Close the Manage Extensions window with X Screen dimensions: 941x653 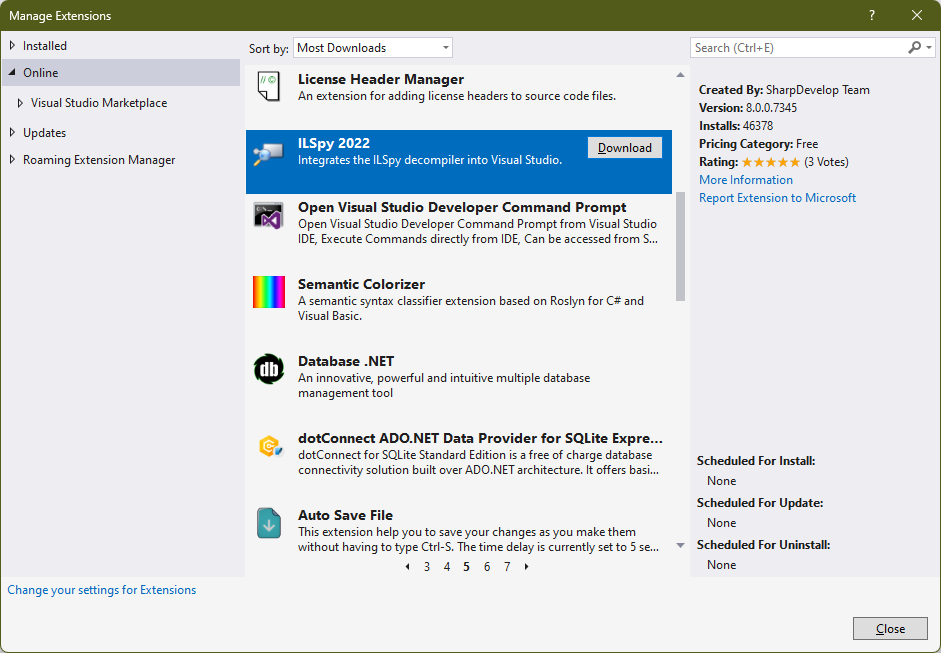click(917, 16)
